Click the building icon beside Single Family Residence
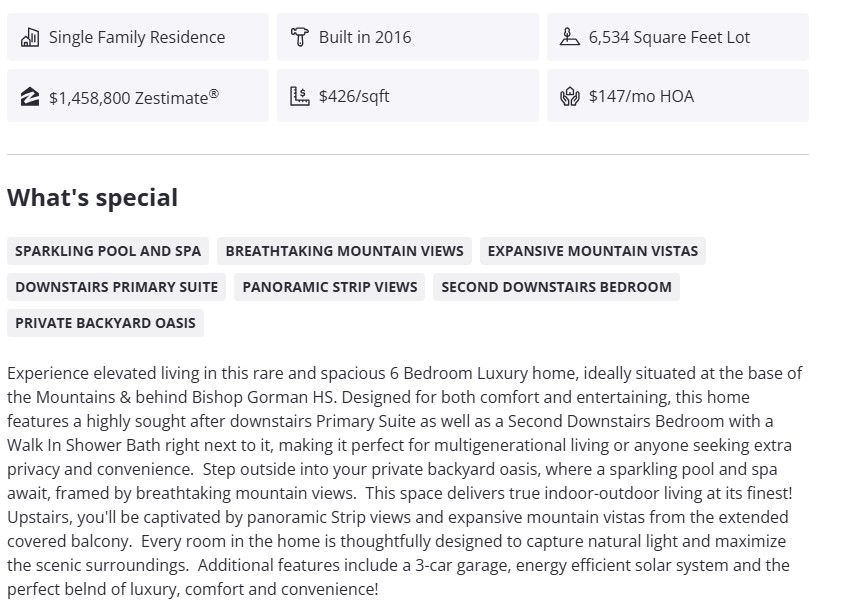The width and height of the screenshot is (841, 607). (30, 38)
